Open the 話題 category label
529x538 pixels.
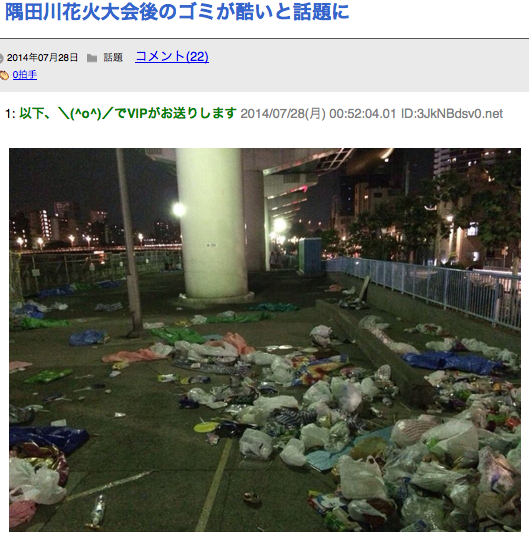pos(113,58)
